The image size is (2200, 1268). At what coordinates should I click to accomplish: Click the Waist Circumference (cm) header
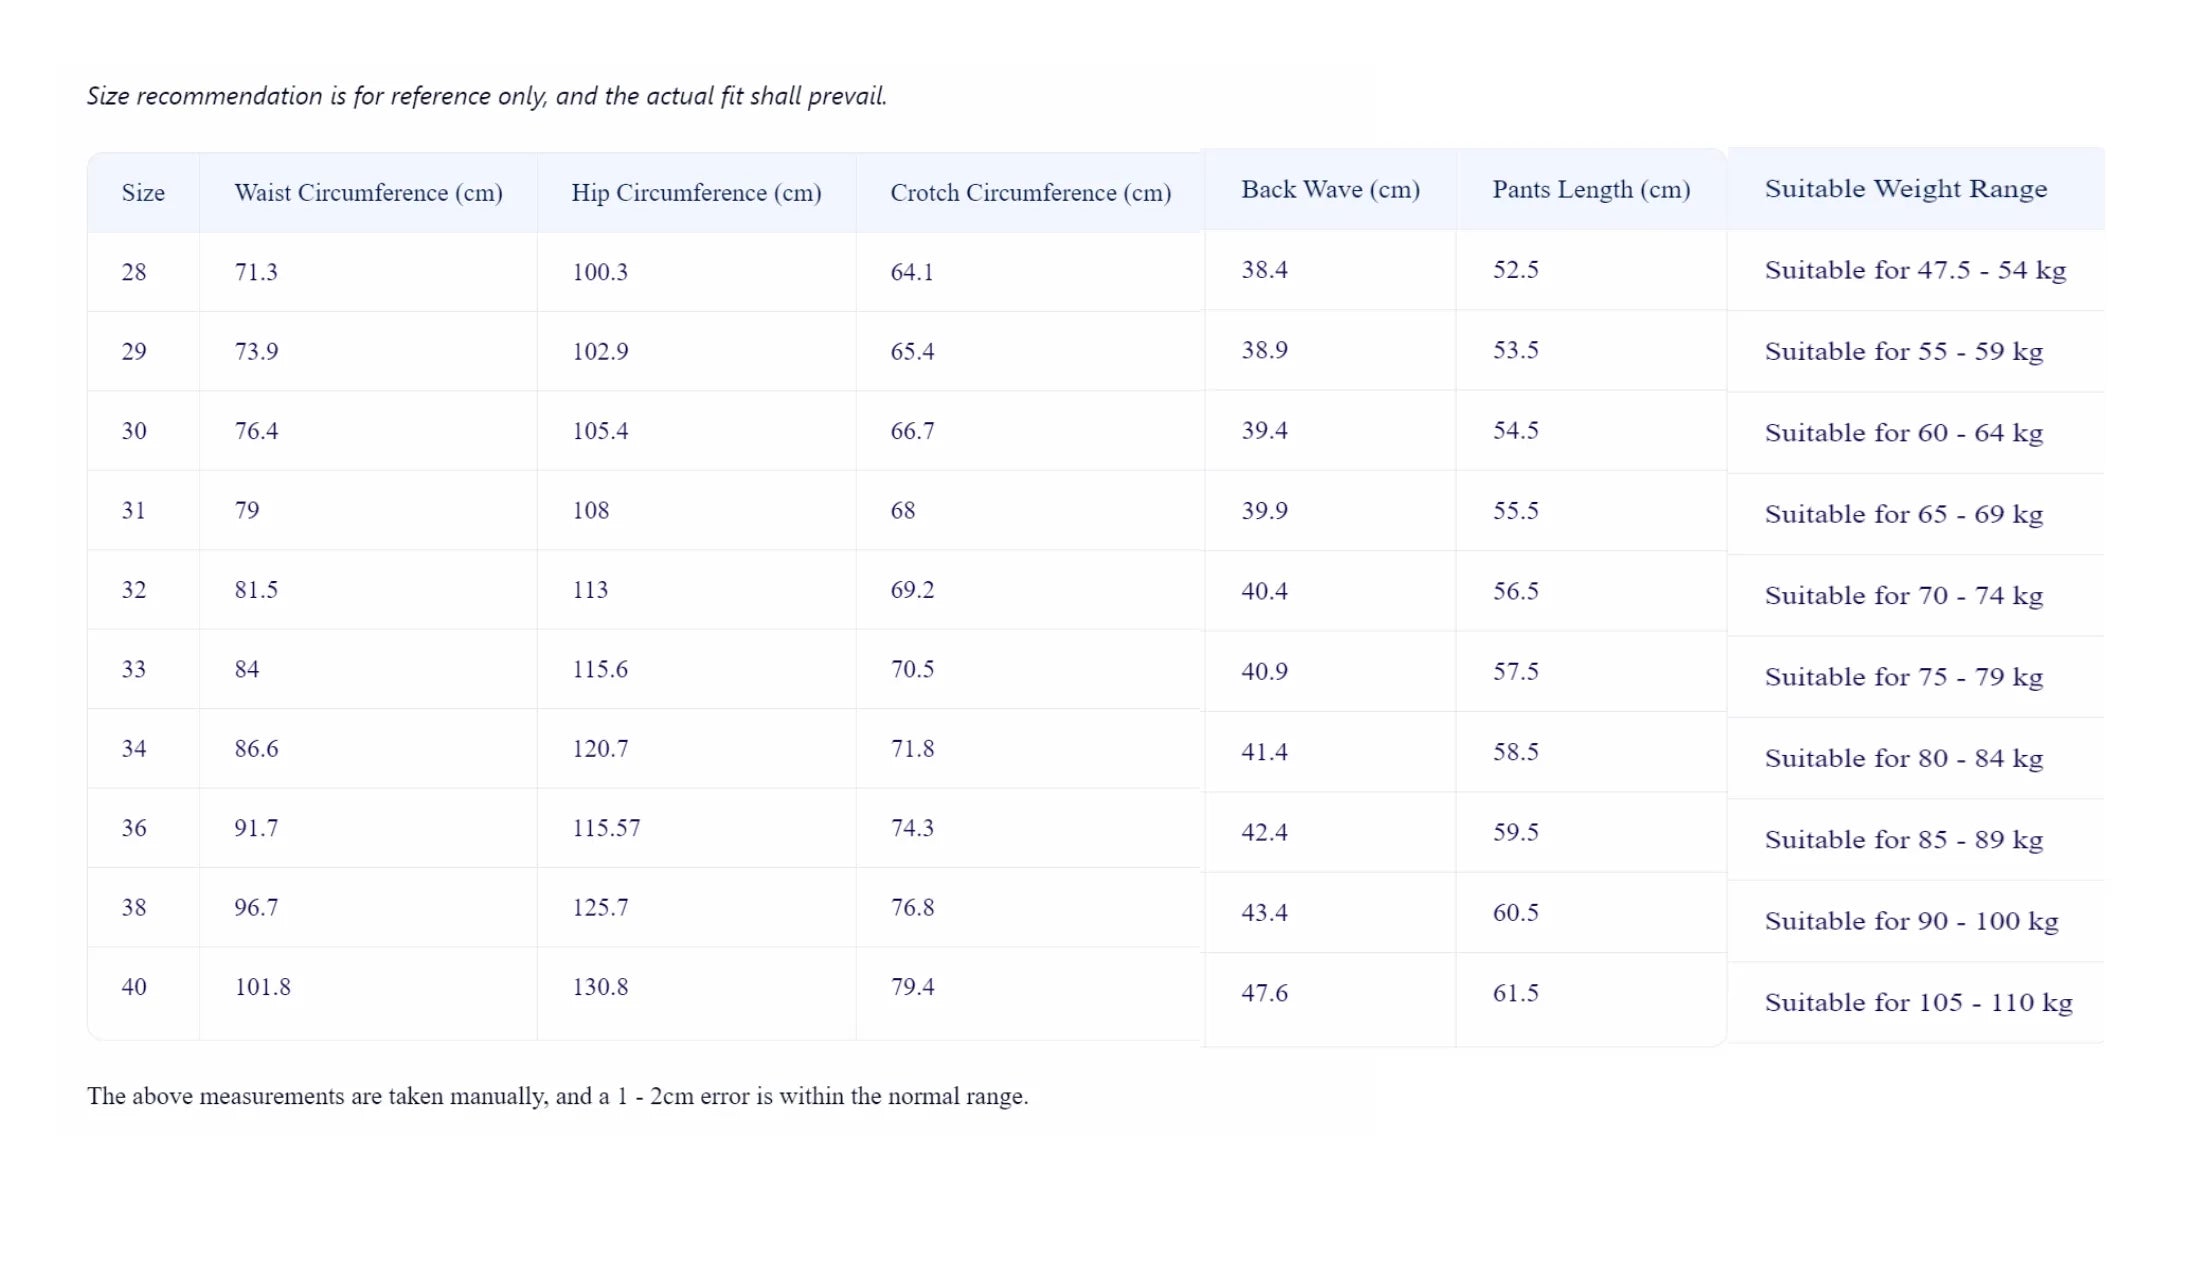click(x=368, y=193)
